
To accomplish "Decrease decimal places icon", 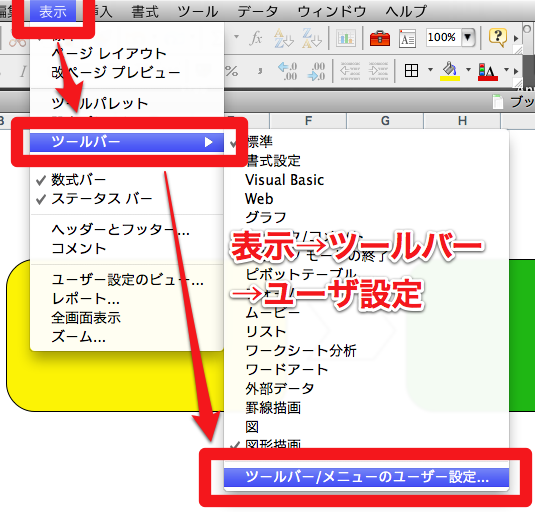I will click(316, 71).
